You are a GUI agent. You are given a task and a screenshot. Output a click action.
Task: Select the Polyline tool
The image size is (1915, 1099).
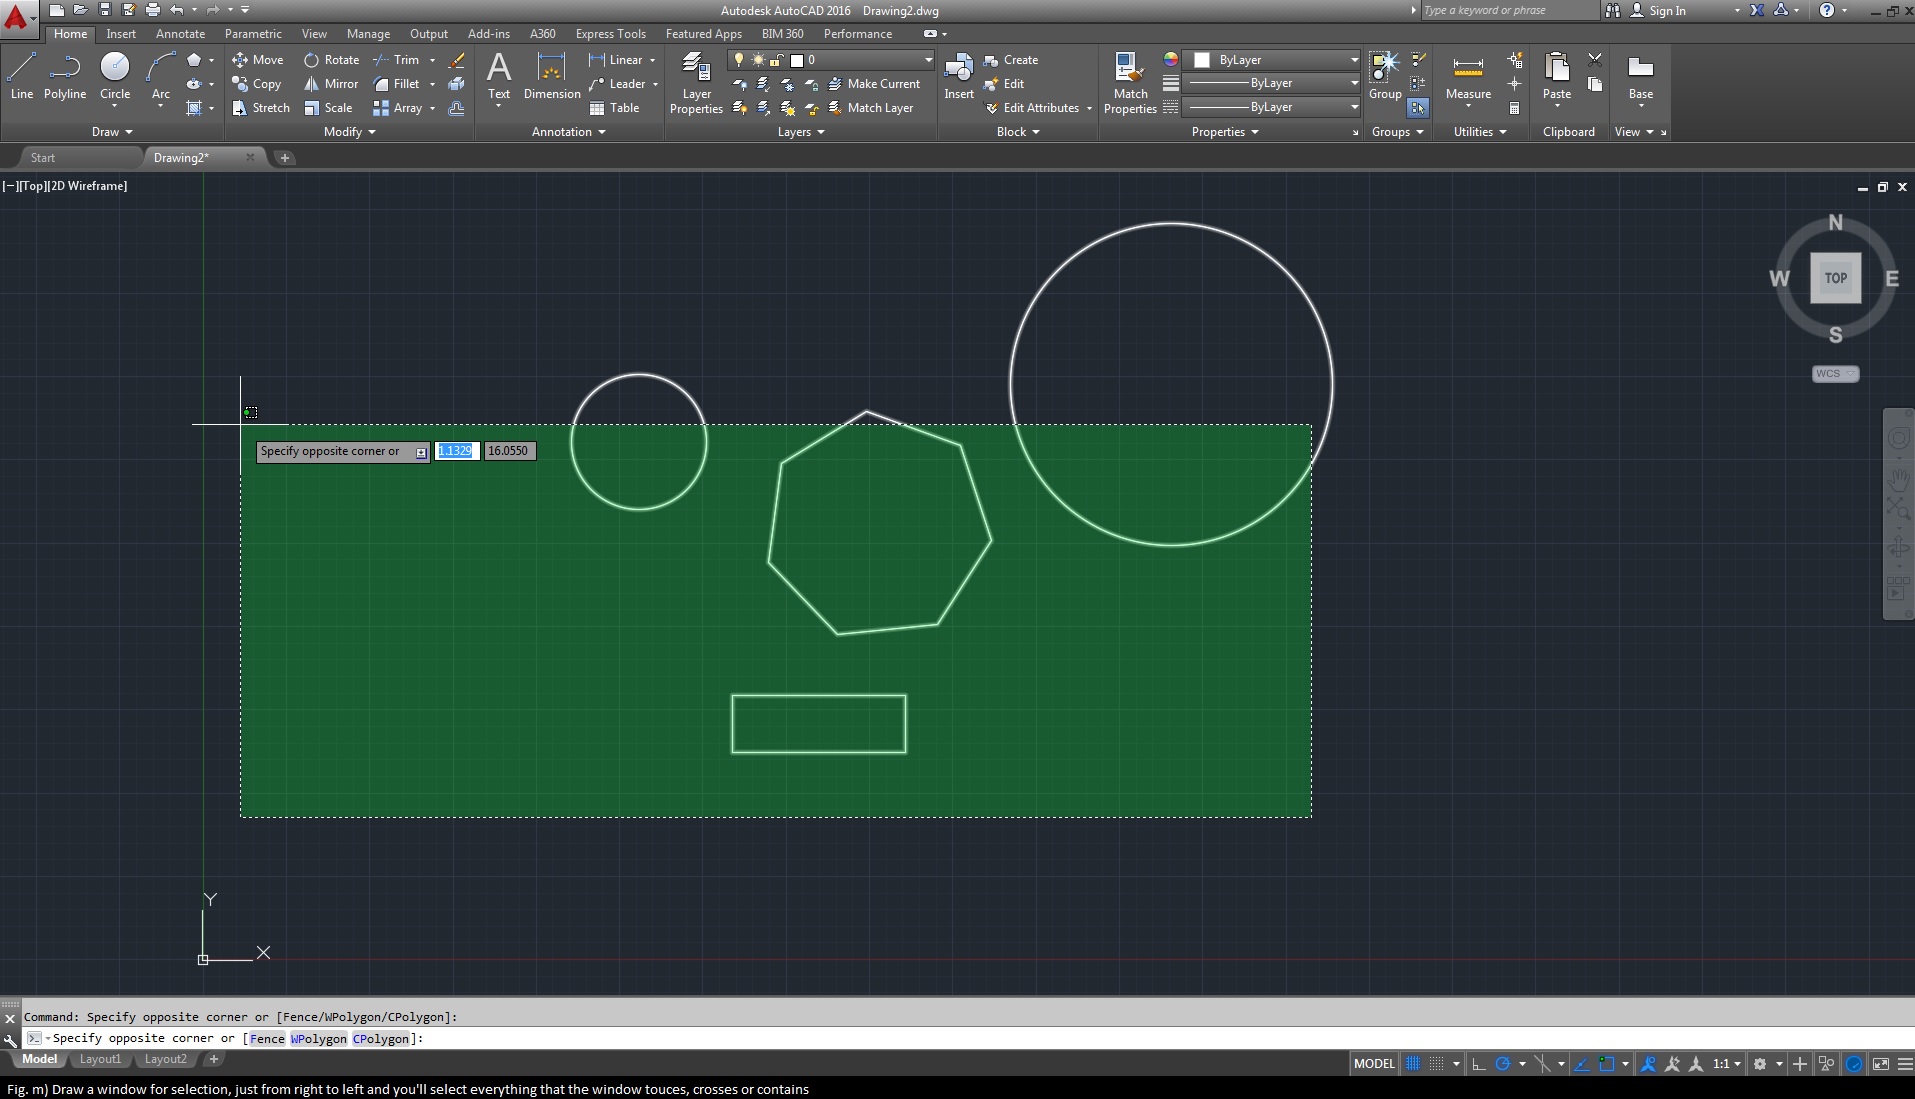65,76
